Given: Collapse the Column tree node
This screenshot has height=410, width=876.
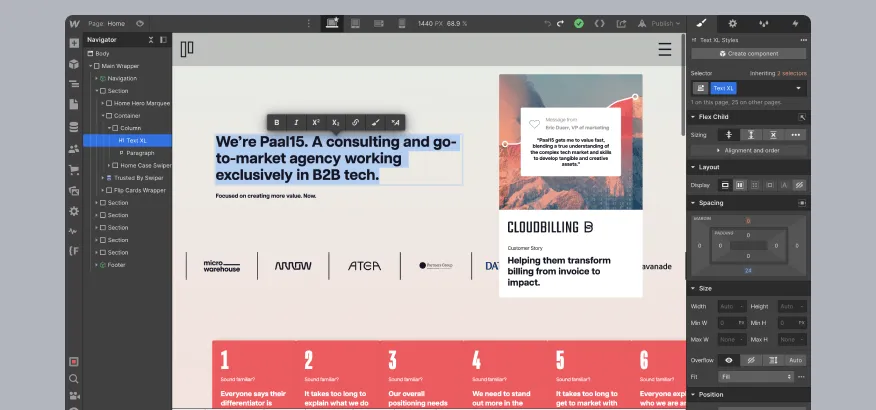Looking at the screenshot, I should pos(109,128).
